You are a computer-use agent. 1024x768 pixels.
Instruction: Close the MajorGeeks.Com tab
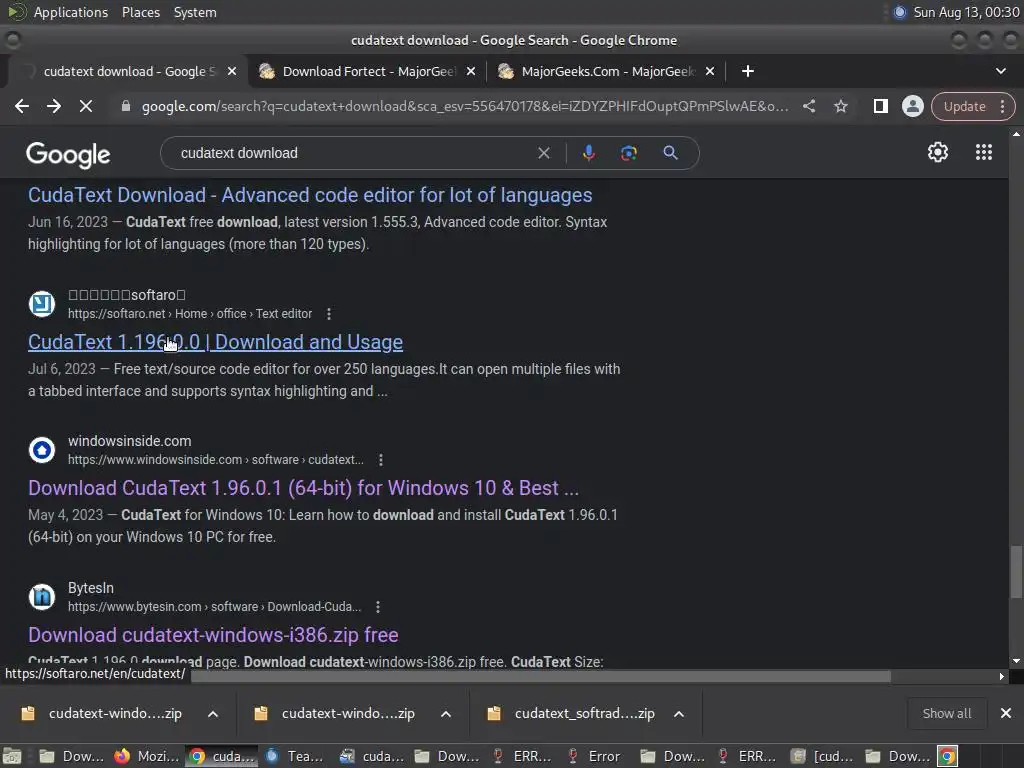tap(710, 71)
